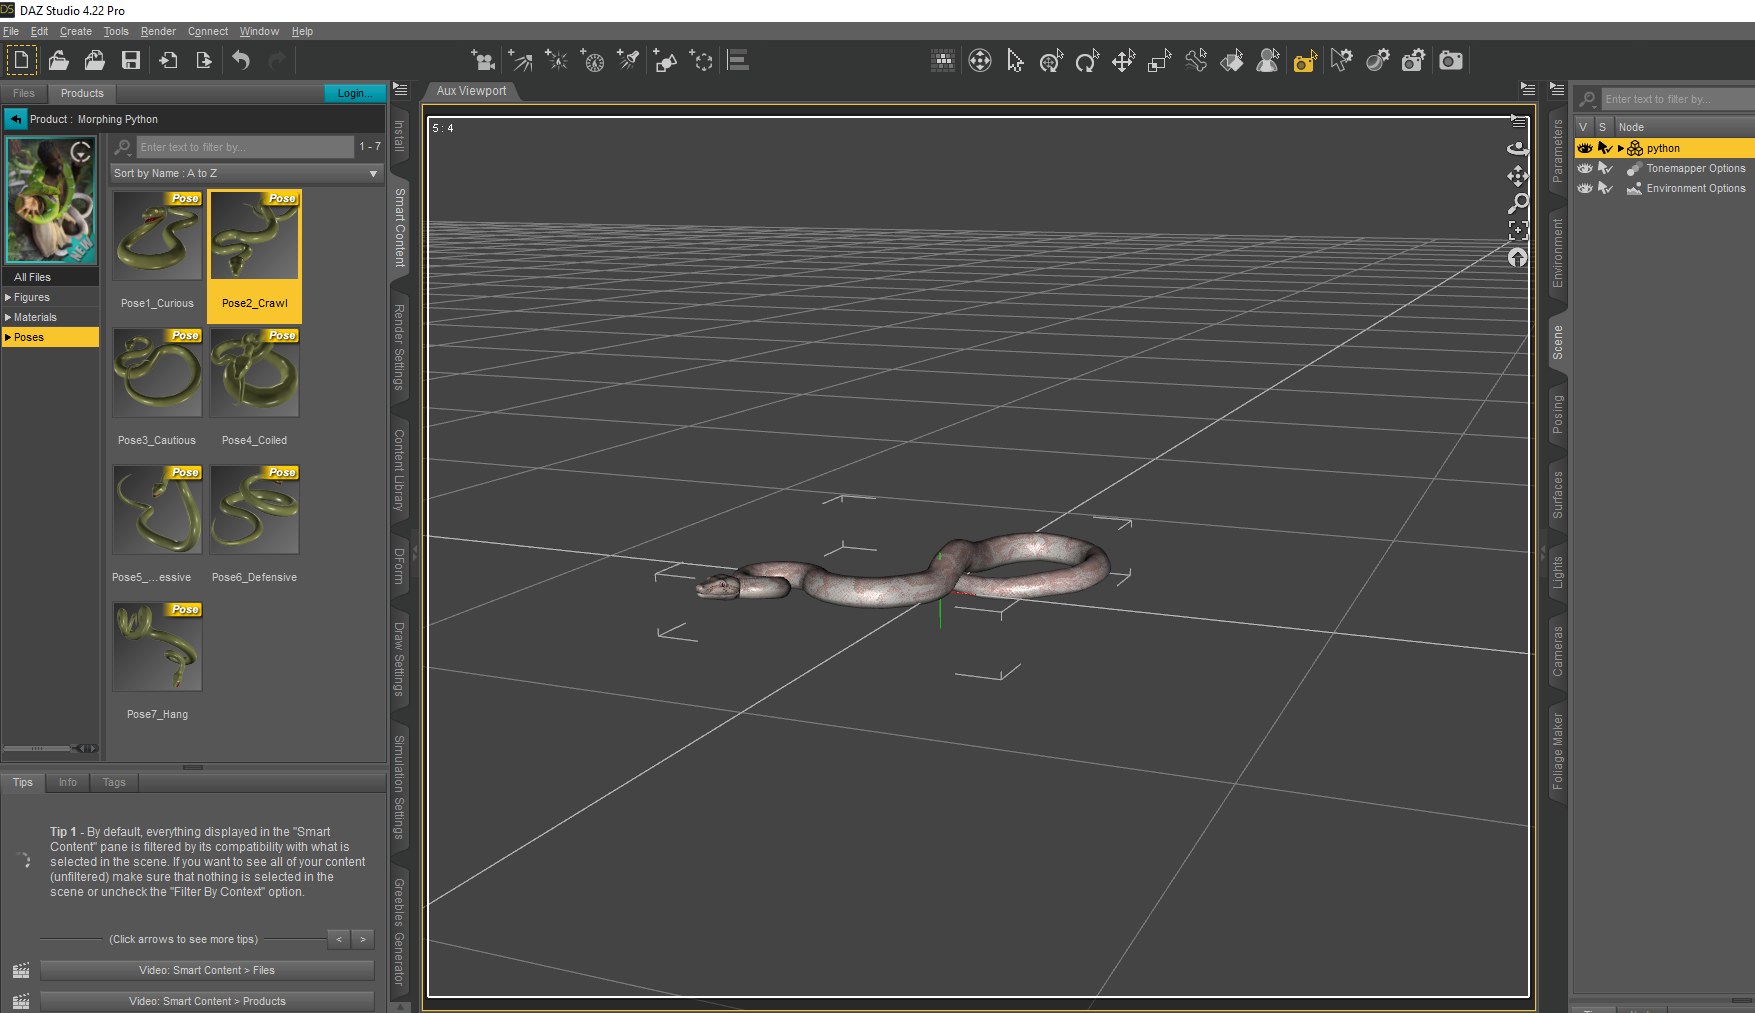Click the Login button
This screenshot has width=1755, height=1013.
click(354, 93)
